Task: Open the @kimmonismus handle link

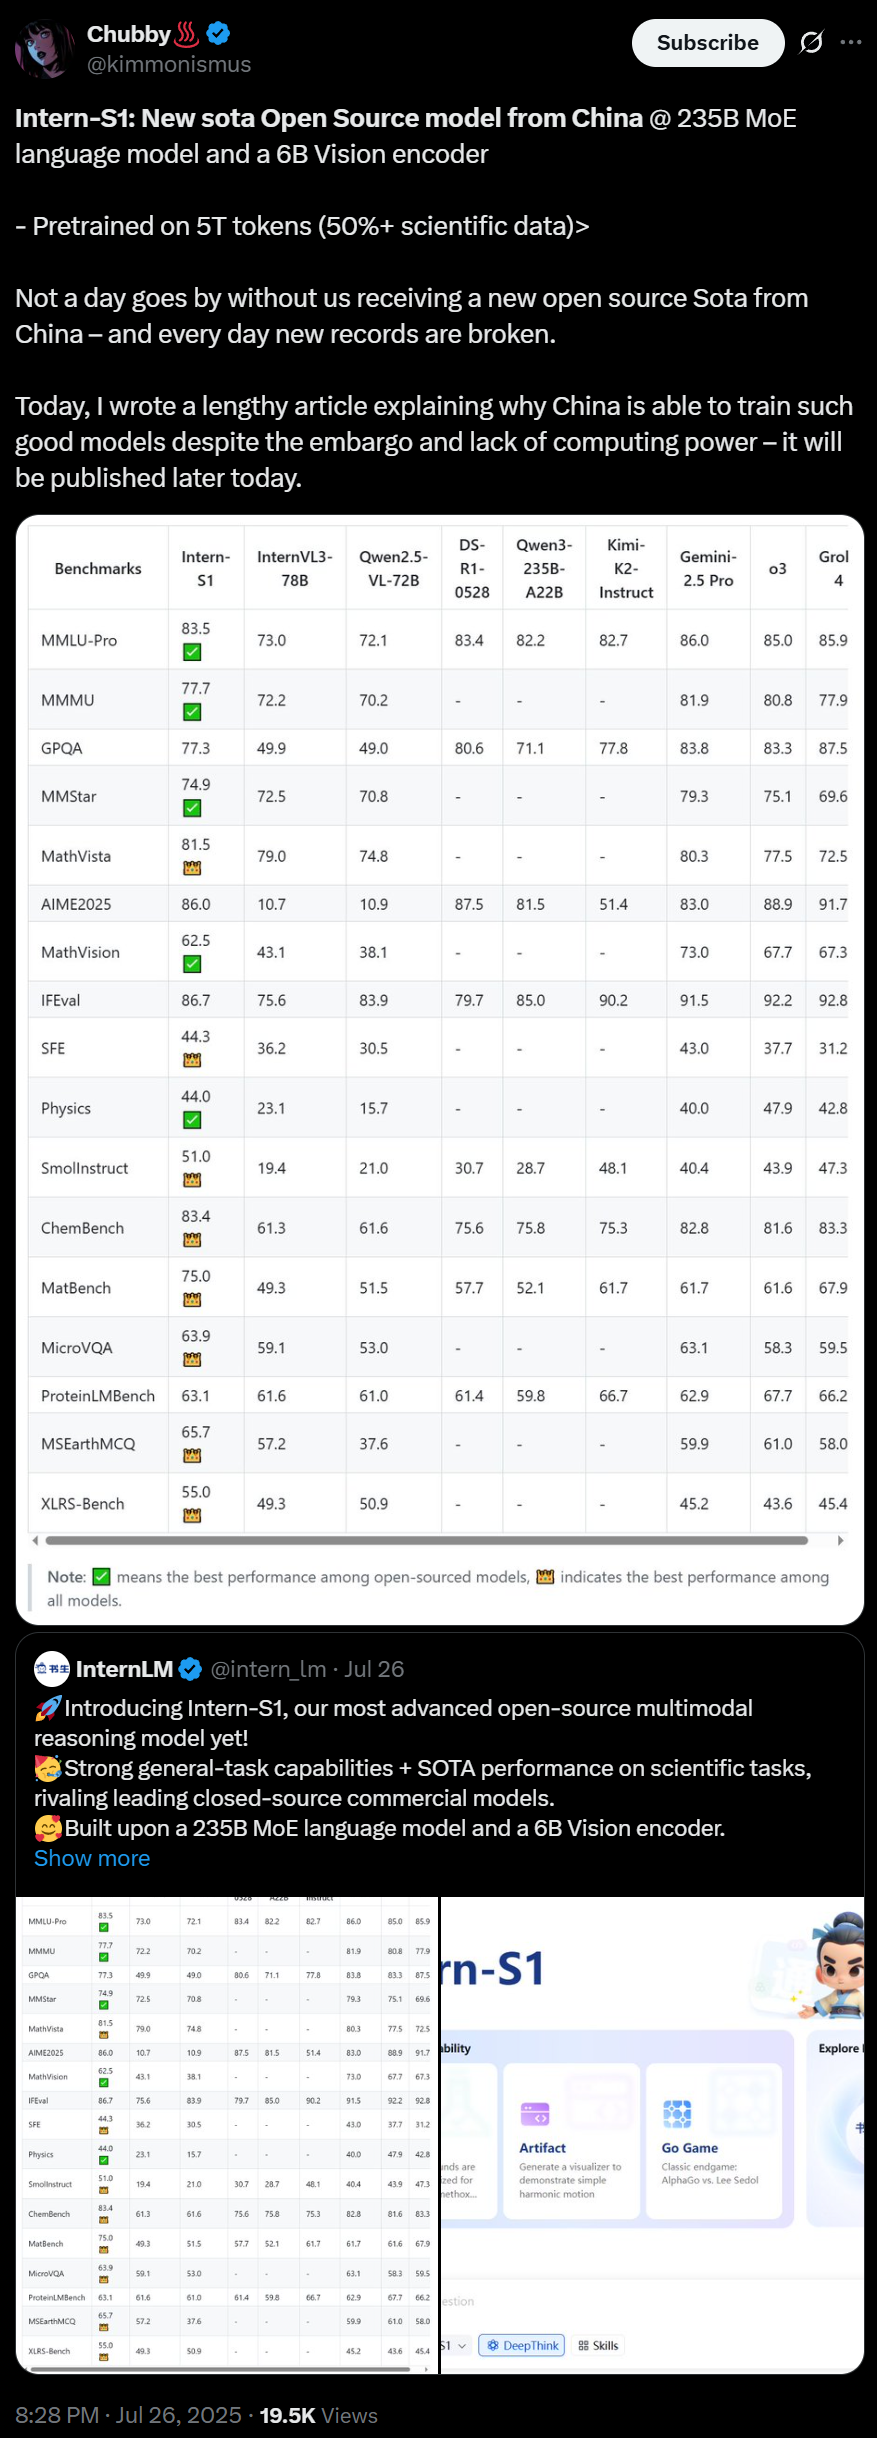Action: click(x=169, y=65)
